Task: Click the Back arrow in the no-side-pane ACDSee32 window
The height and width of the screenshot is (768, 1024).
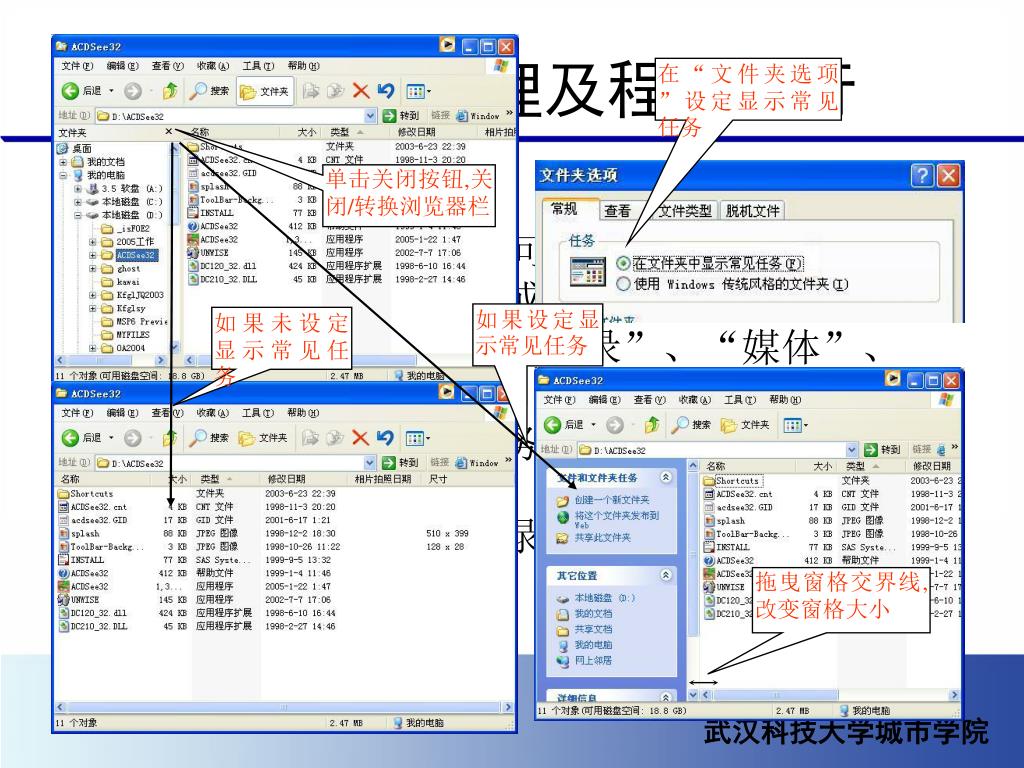Action: (70, 438)
